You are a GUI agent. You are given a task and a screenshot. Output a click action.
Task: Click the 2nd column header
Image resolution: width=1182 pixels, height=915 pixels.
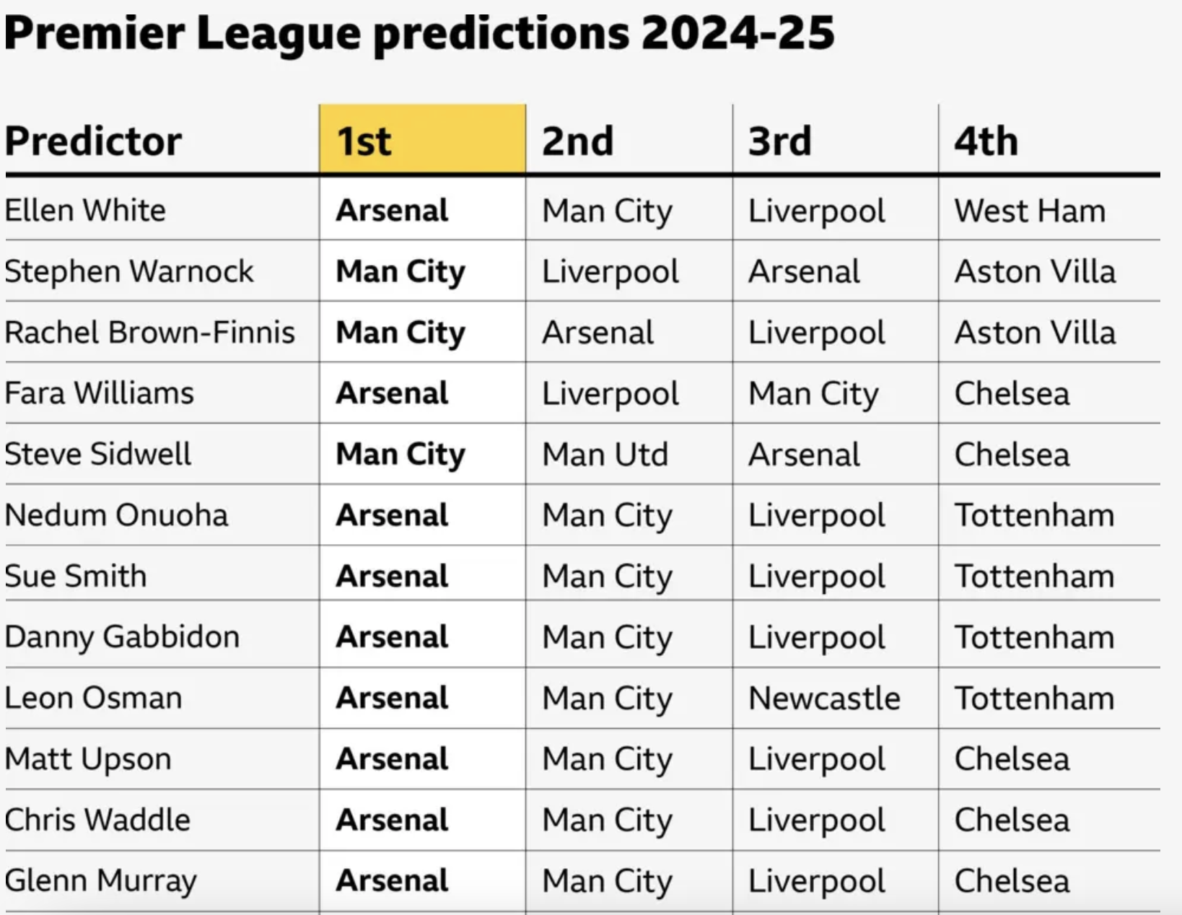(x=578, y=141)
